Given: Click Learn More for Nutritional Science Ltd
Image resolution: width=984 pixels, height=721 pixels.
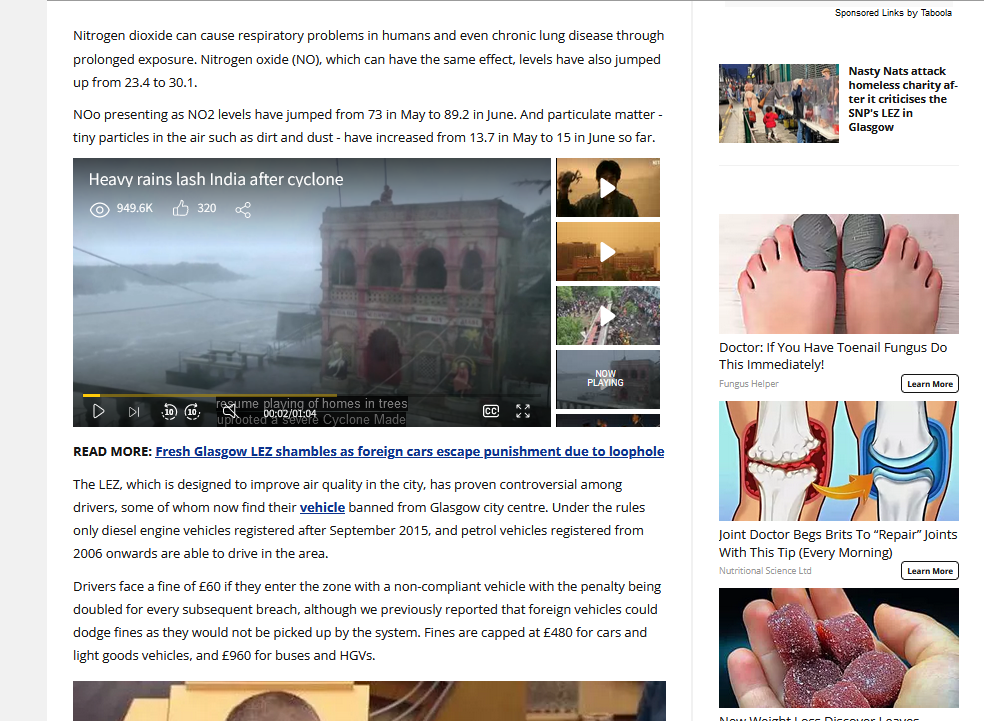Looking at the screenshot, I should (929, 571).
